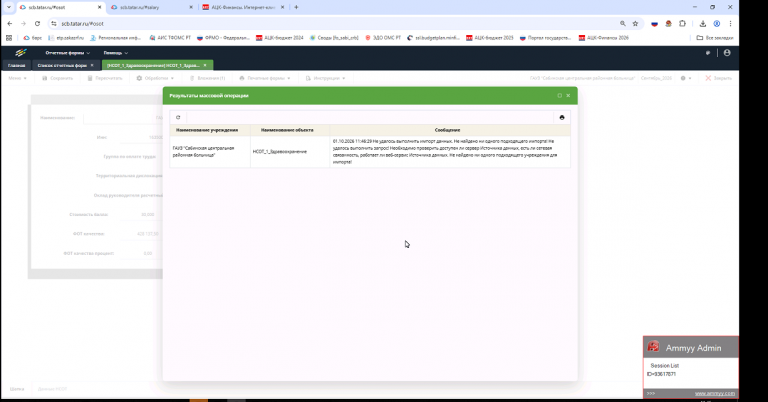Open site info icon in address bar

(54, 24)
